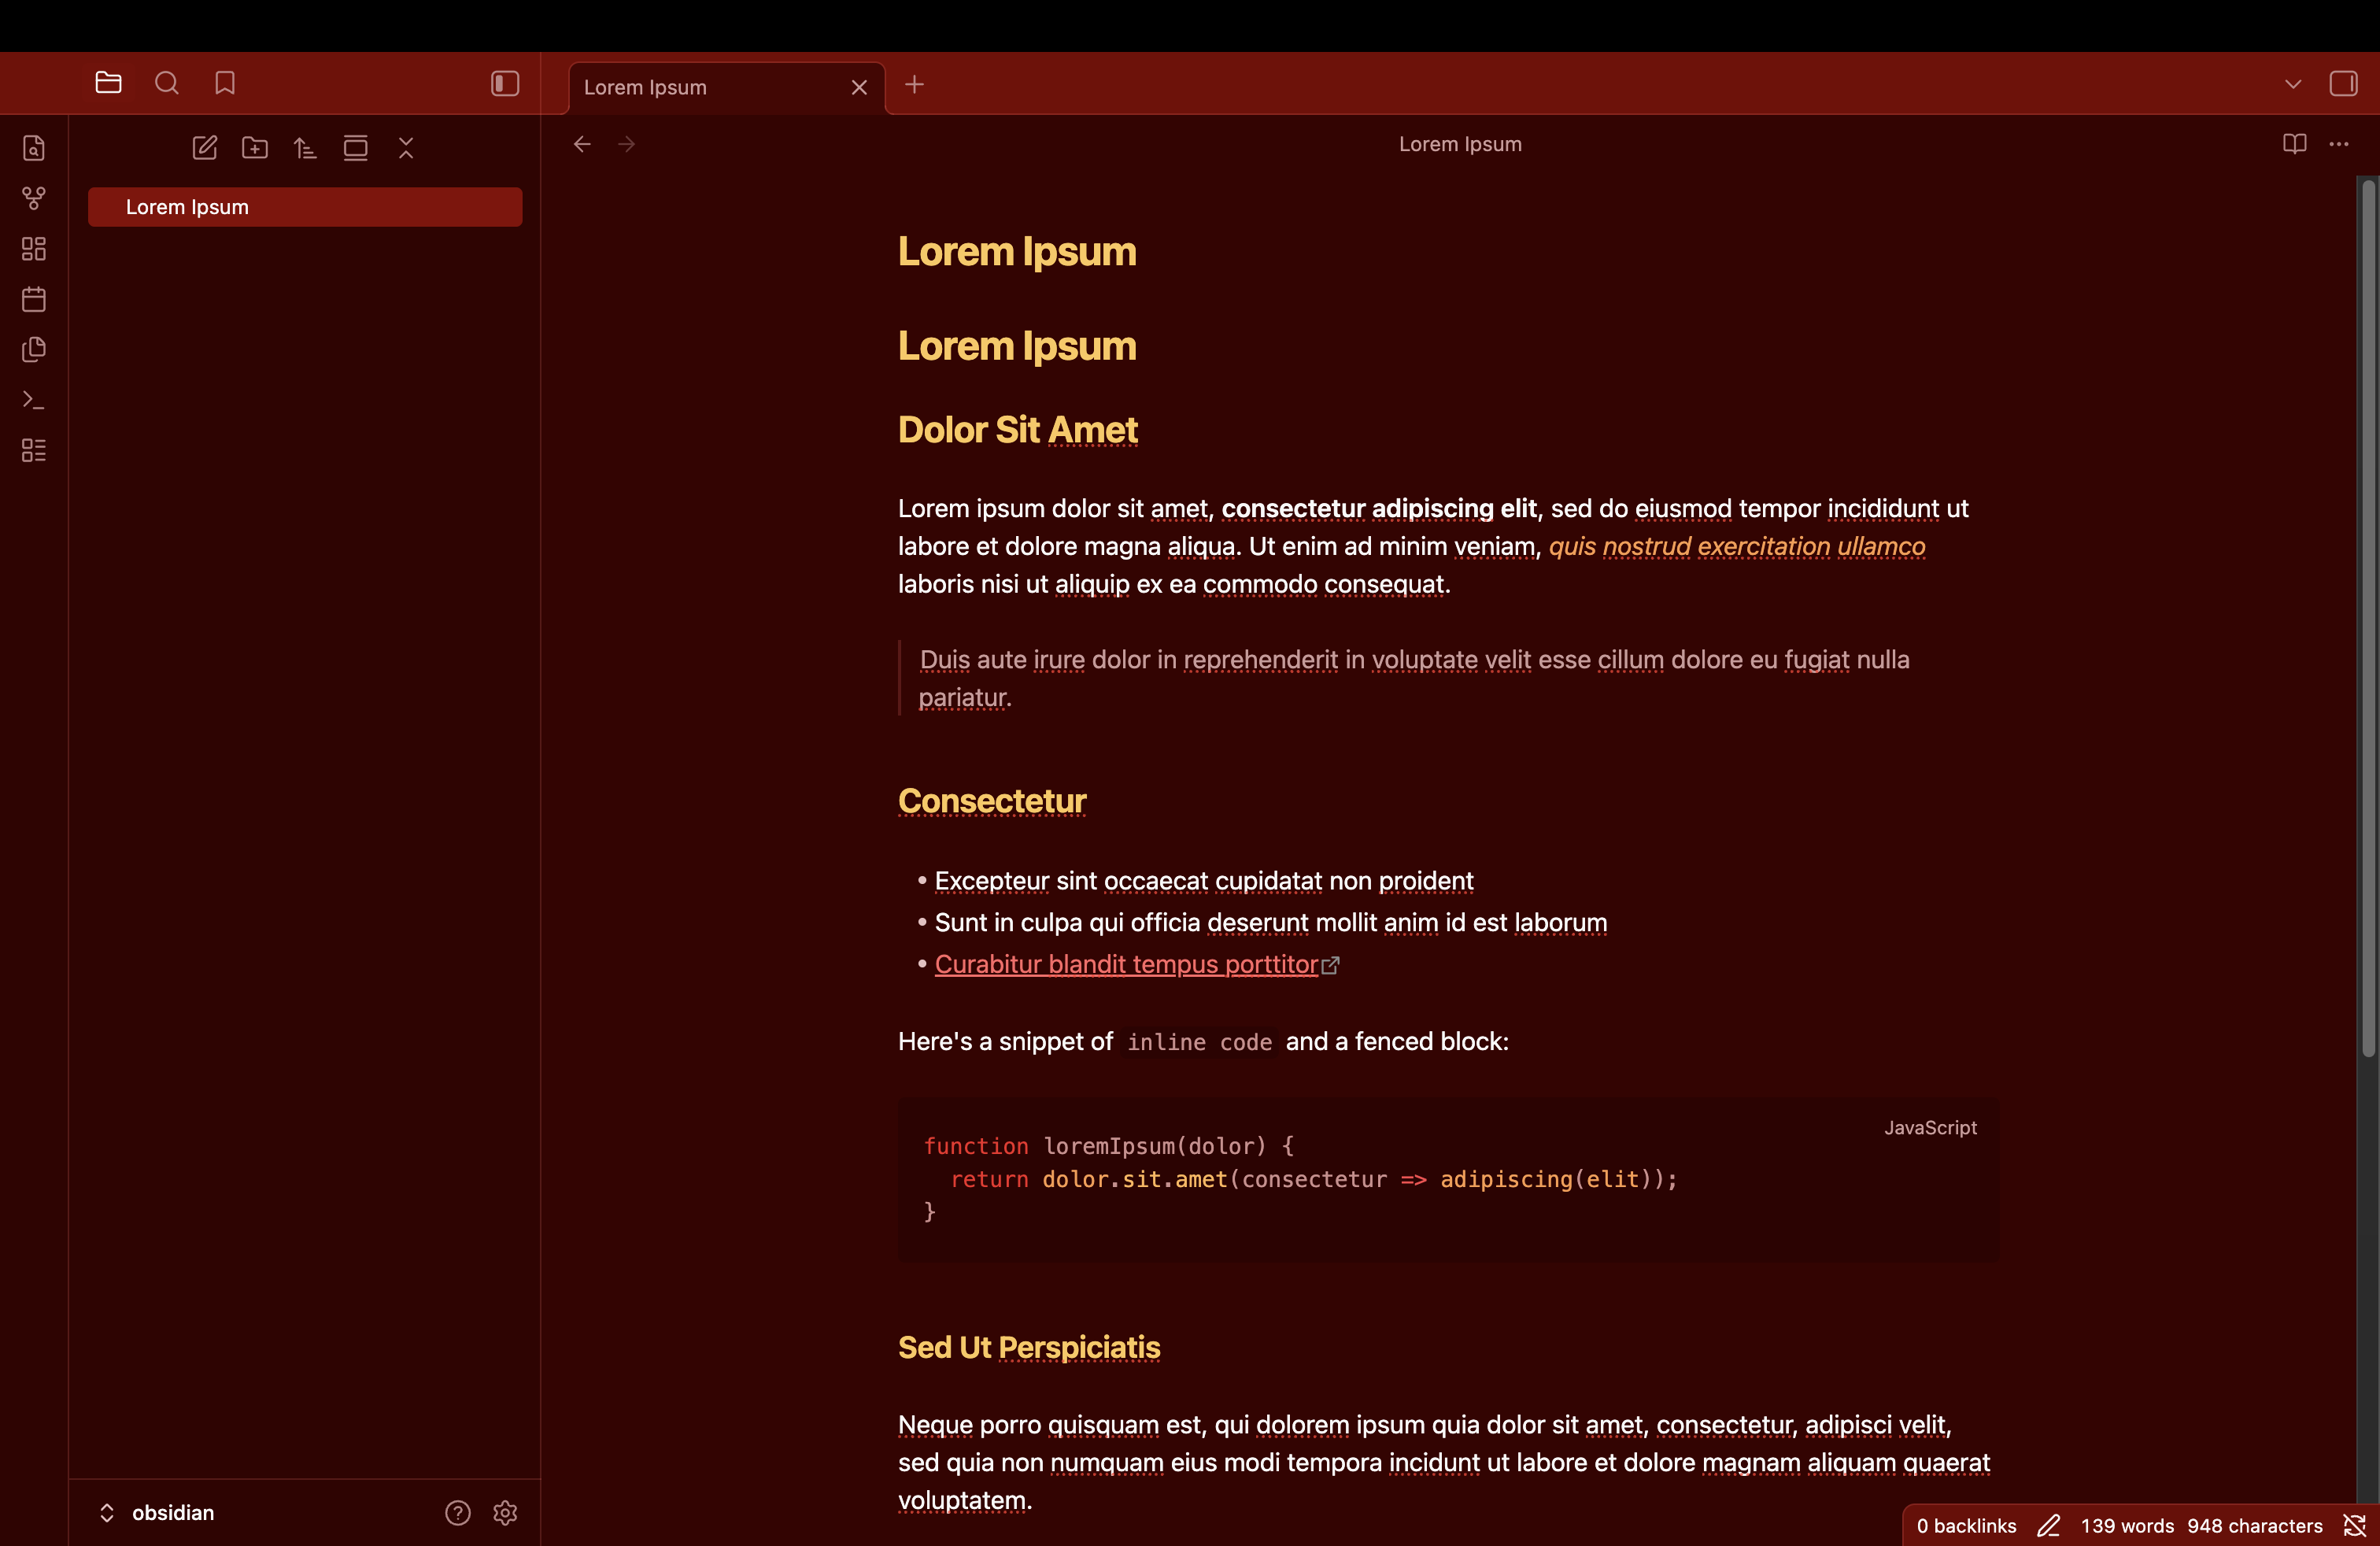Viewport: 2380px width, 1546px height.
Task: Toggle the right sidebar
Action: [x=2343, y=84]
